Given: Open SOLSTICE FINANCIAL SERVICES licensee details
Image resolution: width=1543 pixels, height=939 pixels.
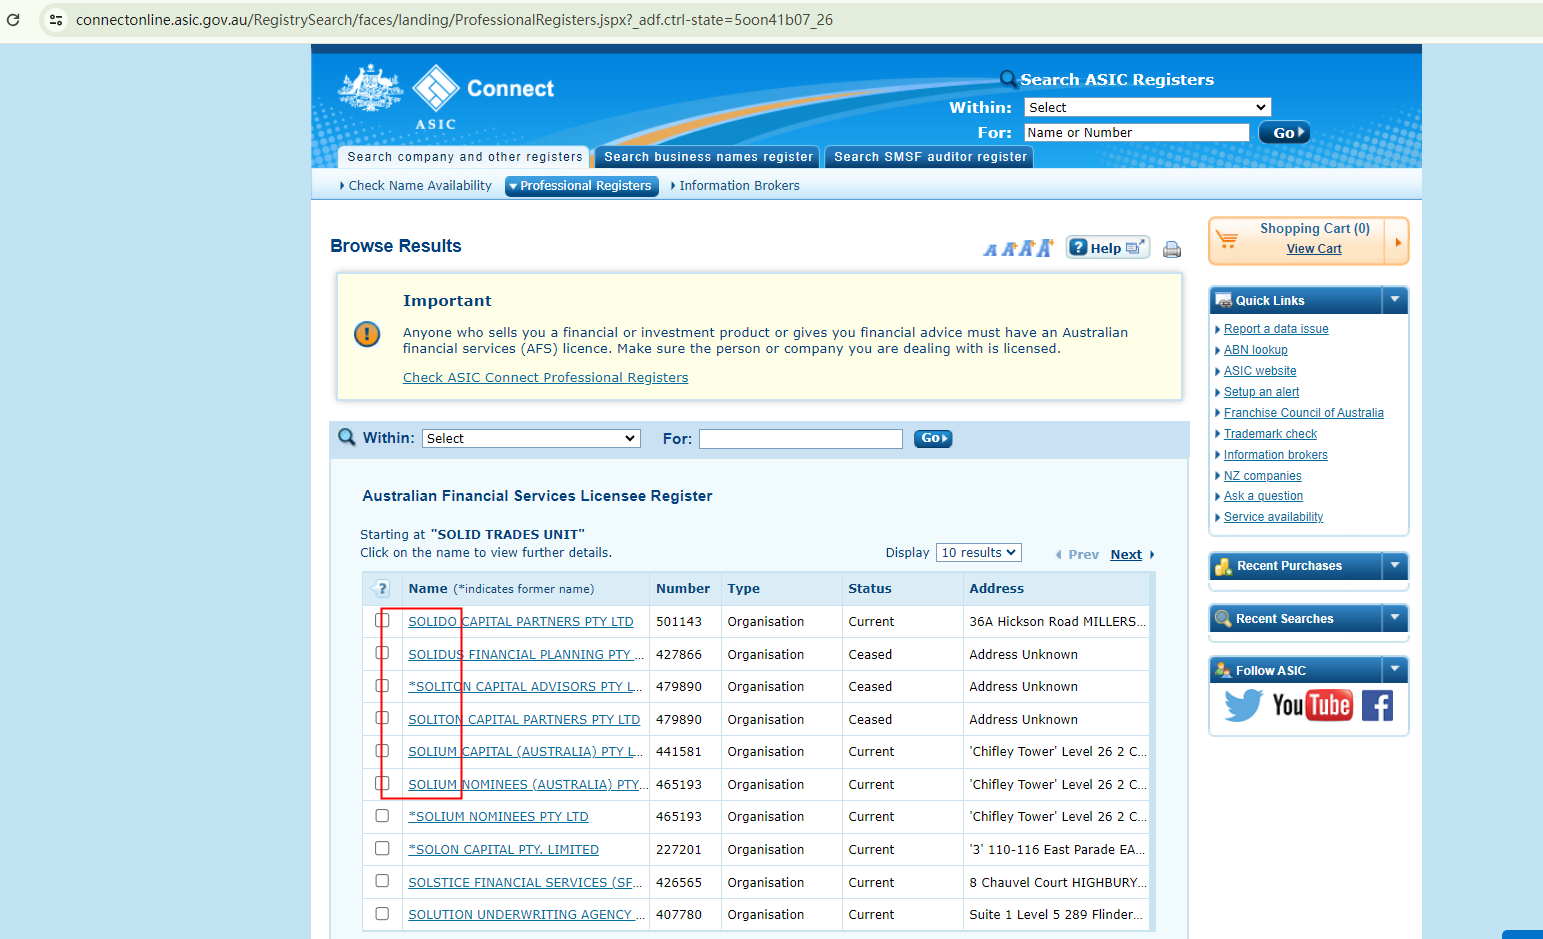Looking at the screenshot, I should point(526,882).
